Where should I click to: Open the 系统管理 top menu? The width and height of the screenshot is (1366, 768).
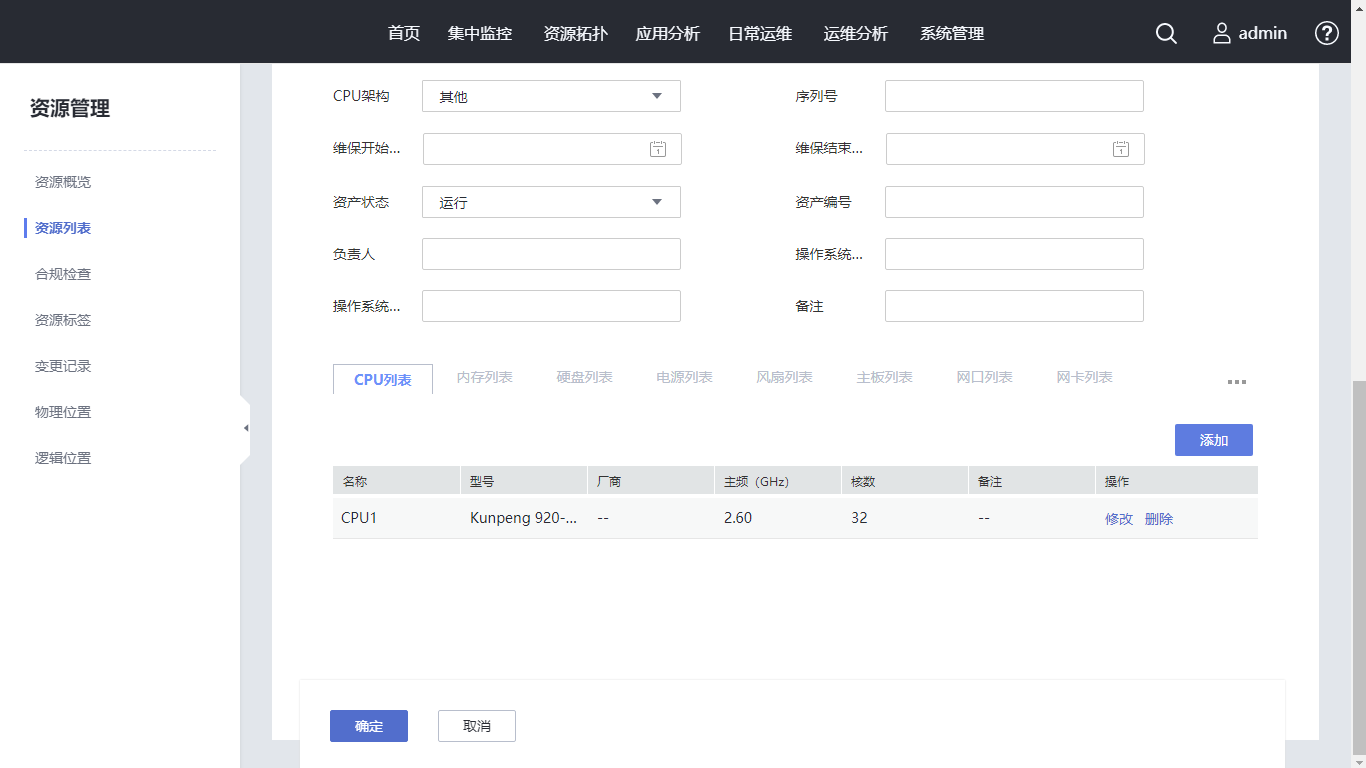952,33
